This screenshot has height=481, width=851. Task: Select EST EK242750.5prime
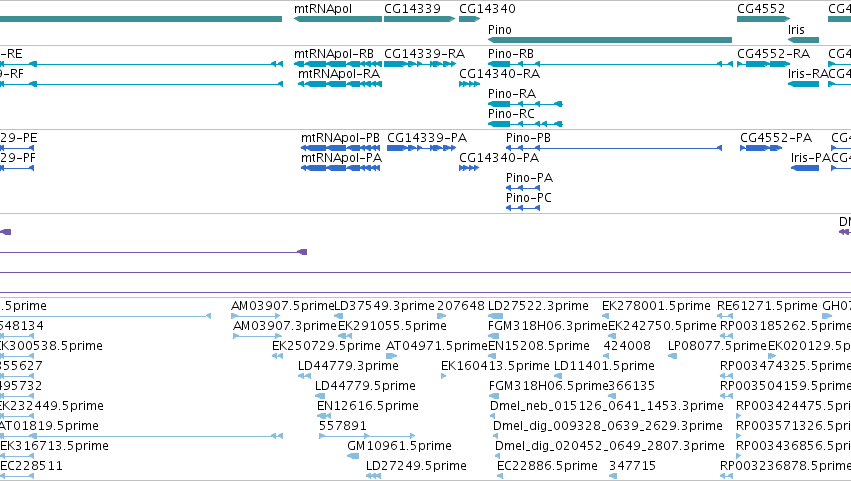663,326
